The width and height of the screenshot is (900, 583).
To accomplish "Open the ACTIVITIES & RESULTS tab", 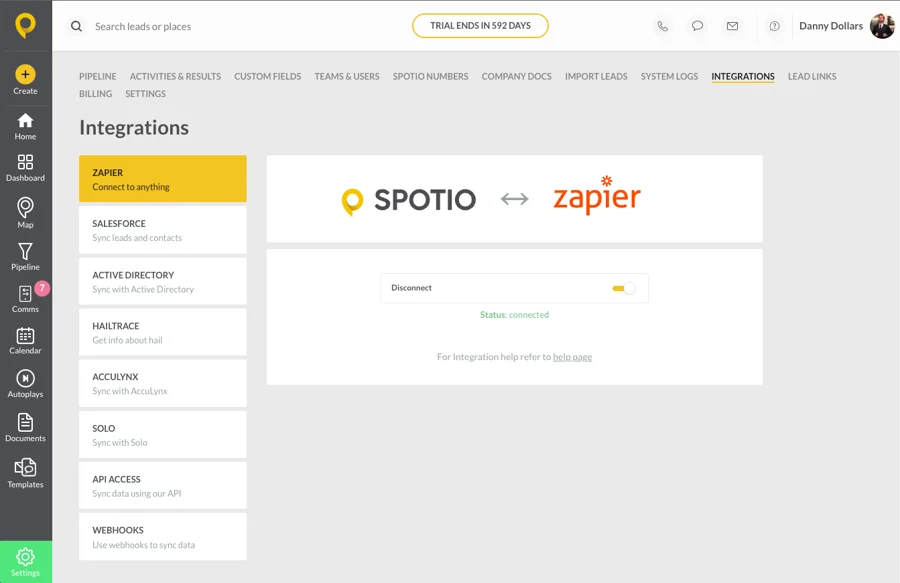I will pos(175,76).
